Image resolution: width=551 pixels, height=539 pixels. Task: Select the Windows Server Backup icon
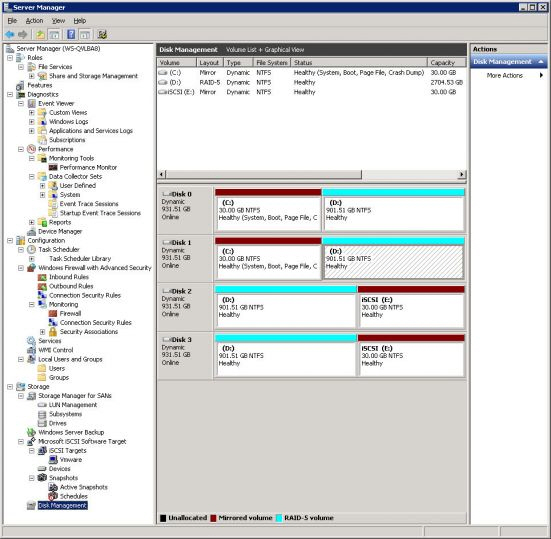pos(32,432)
